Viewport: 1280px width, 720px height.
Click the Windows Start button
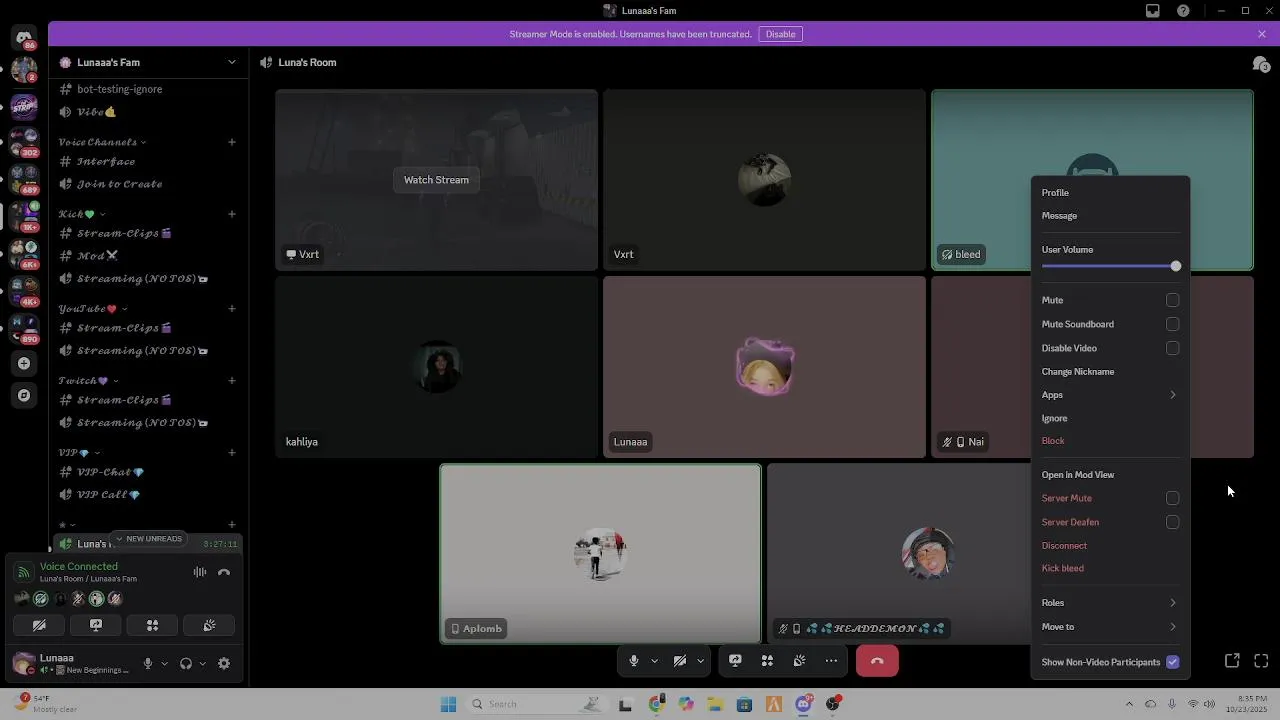[x=448, y=704]
